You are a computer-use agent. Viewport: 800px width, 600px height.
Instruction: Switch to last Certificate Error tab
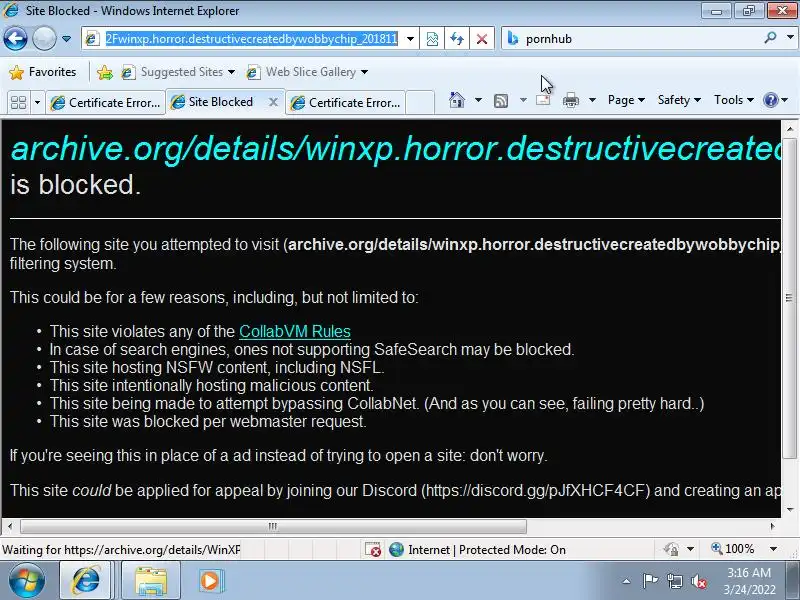pyautogui.click(x=346, y=103)
